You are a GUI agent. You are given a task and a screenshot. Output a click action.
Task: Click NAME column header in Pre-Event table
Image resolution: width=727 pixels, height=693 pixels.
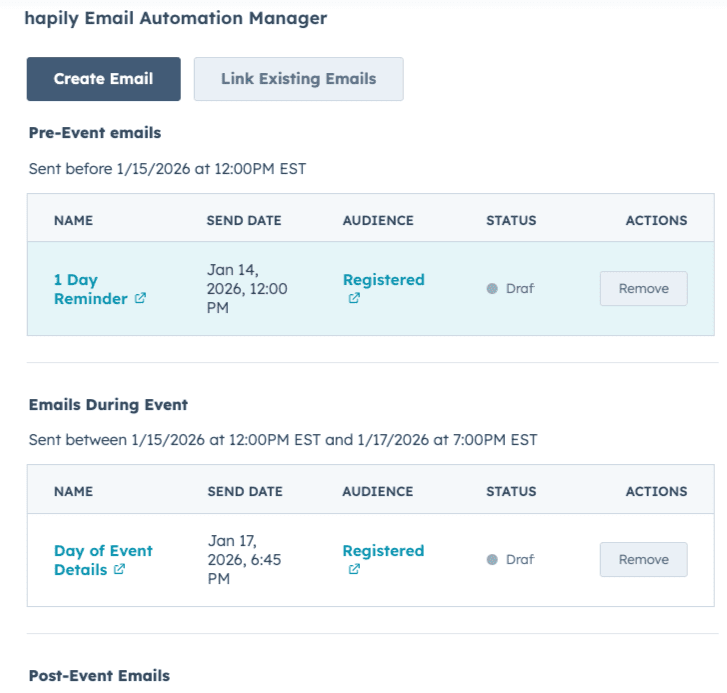[73, 220]
